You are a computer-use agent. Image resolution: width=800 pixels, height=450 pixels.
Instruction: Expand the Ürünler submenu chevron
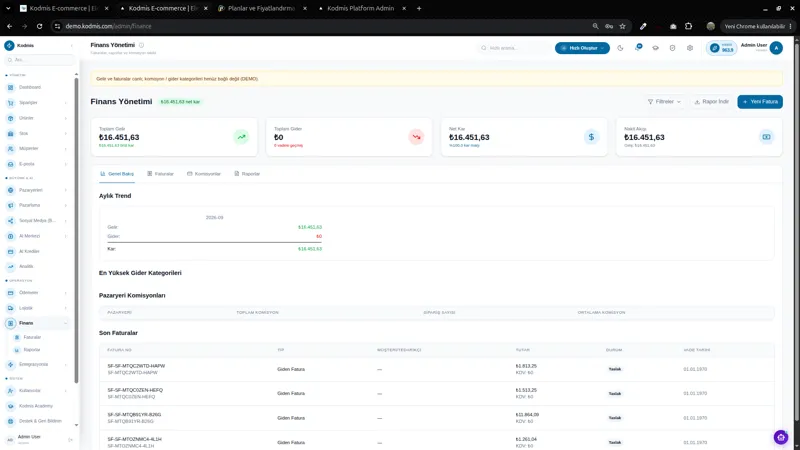click(65, 118)
